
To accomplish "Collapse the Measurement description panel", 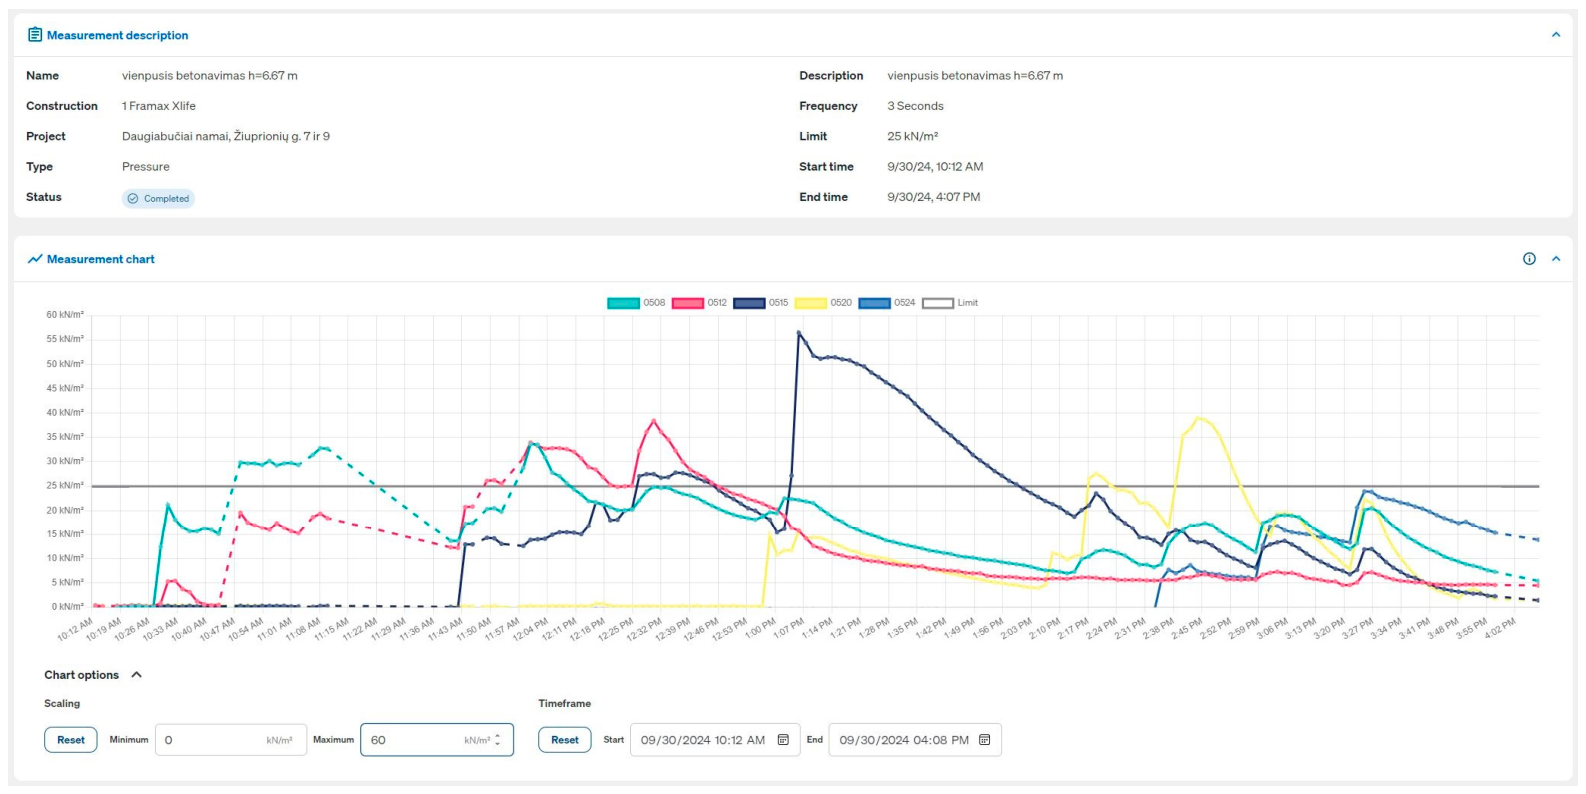I will [x=1556, y=35].
